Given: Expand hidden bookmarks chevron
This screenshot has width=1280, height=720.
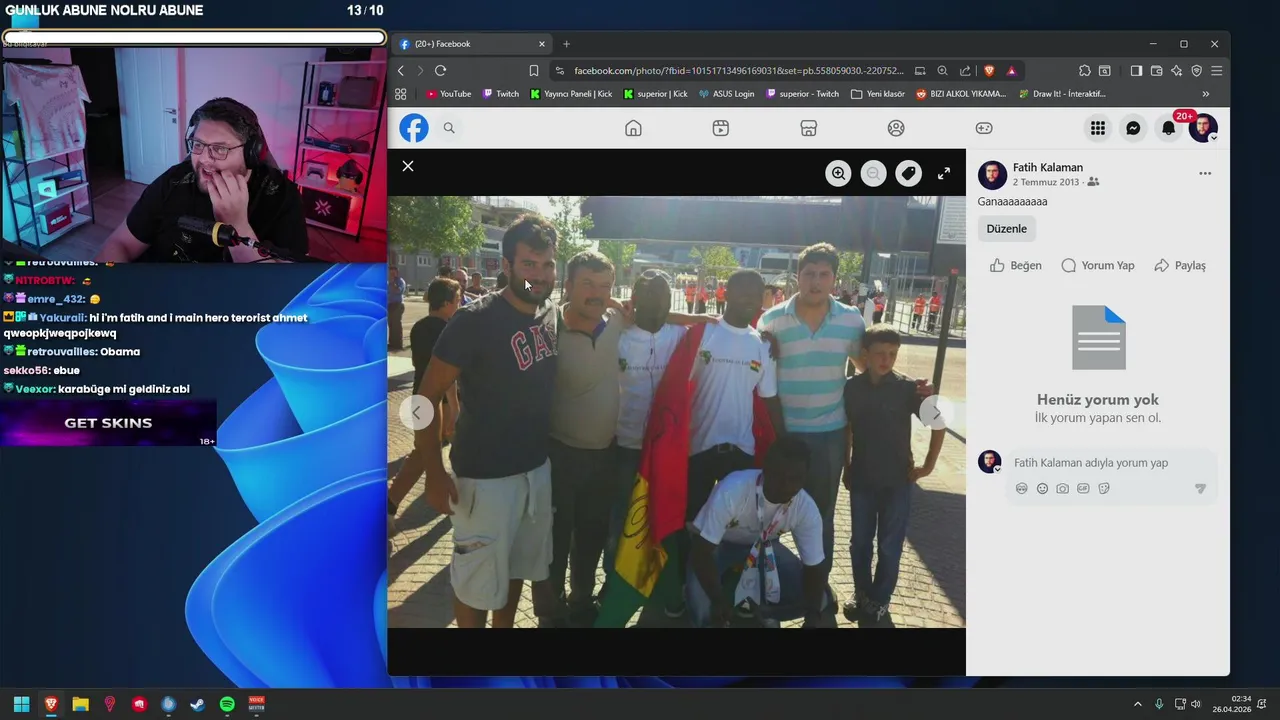Looking at the screenshot, I should 1205,94.
